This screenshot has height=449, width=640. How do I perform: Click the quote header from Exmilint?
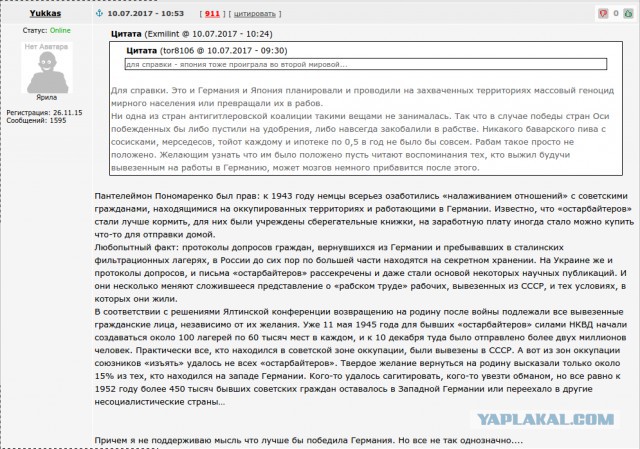tap(192, 34)
